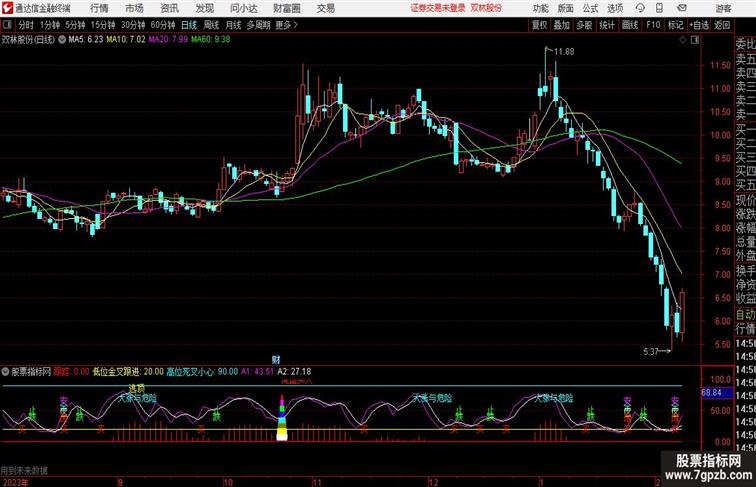Switch to the 15分钟 period
The image size is (756, 487).
click(103, 25)
